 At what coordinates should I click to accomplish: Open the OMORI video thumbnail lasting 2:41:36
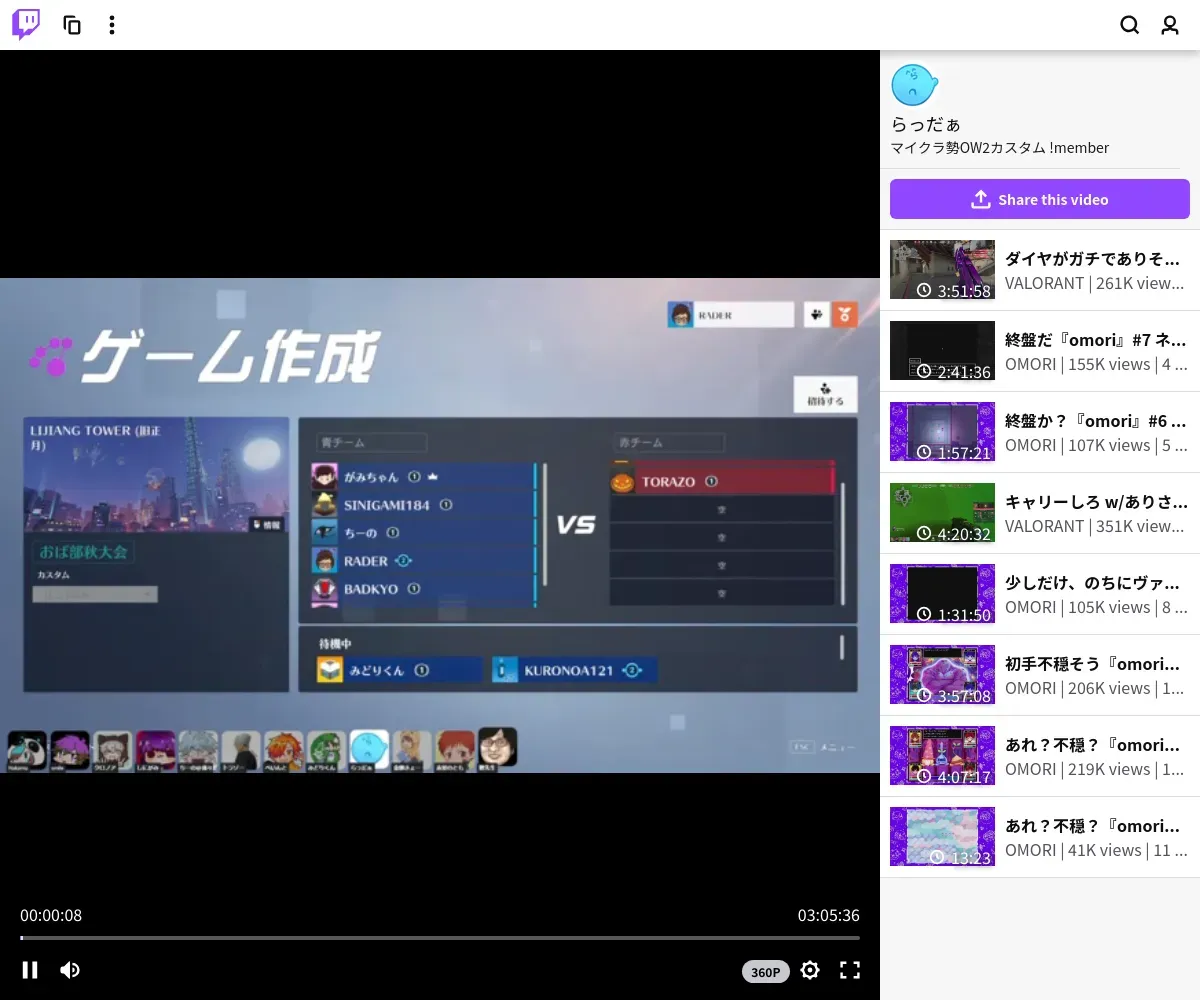pyautogui.click(x=942, y=351)
